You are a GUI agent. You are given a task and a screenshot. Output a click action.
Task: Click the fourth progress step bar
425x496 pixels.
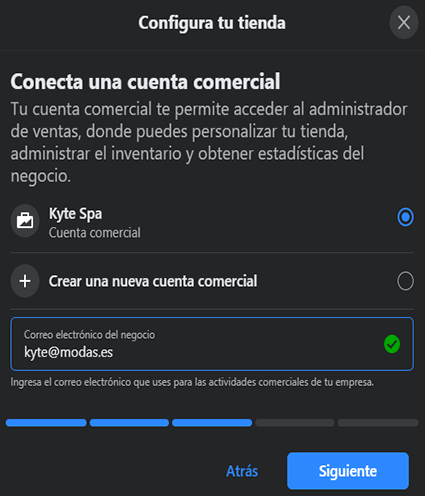coord(295,423)
